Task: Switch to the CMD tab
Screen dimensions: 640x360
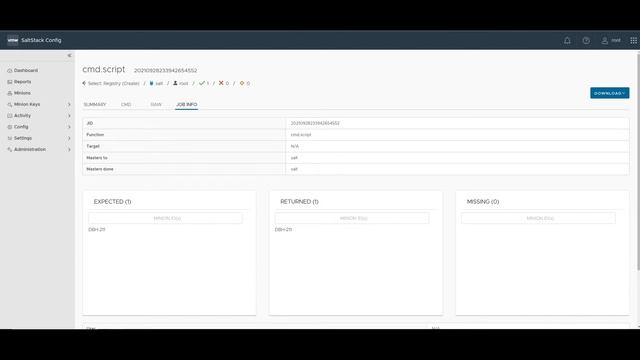Action: click(126, 104)
